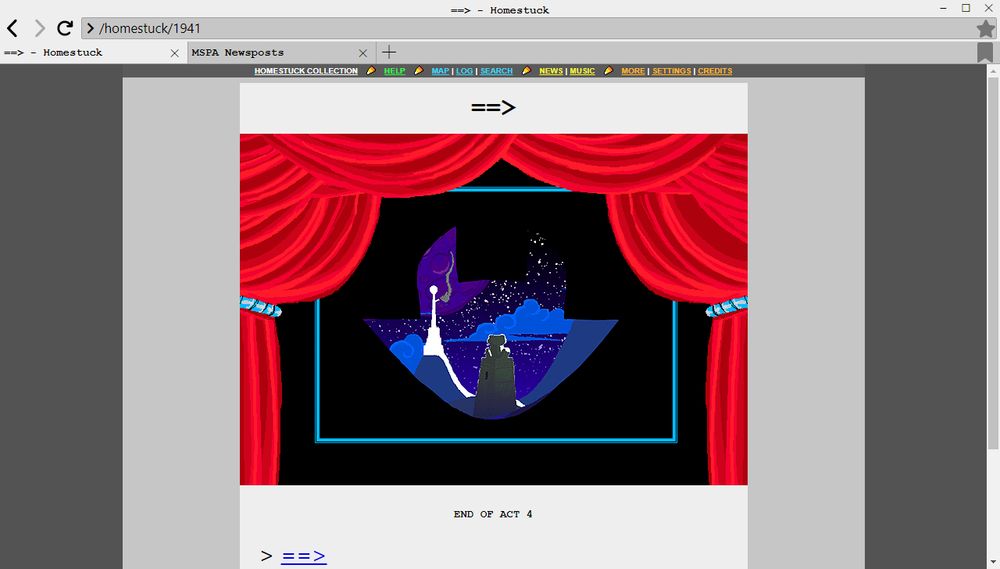This screenshot has height=569, width=1000.
Task: Click the vertical page scrollbar
Action: [x=992, y=262]
